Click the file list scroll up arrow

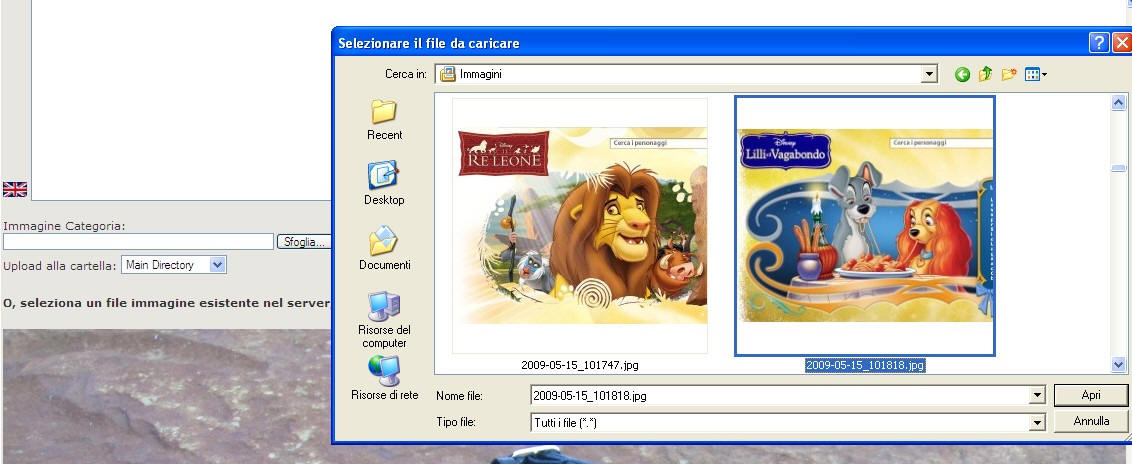[x=1118, y=102]
